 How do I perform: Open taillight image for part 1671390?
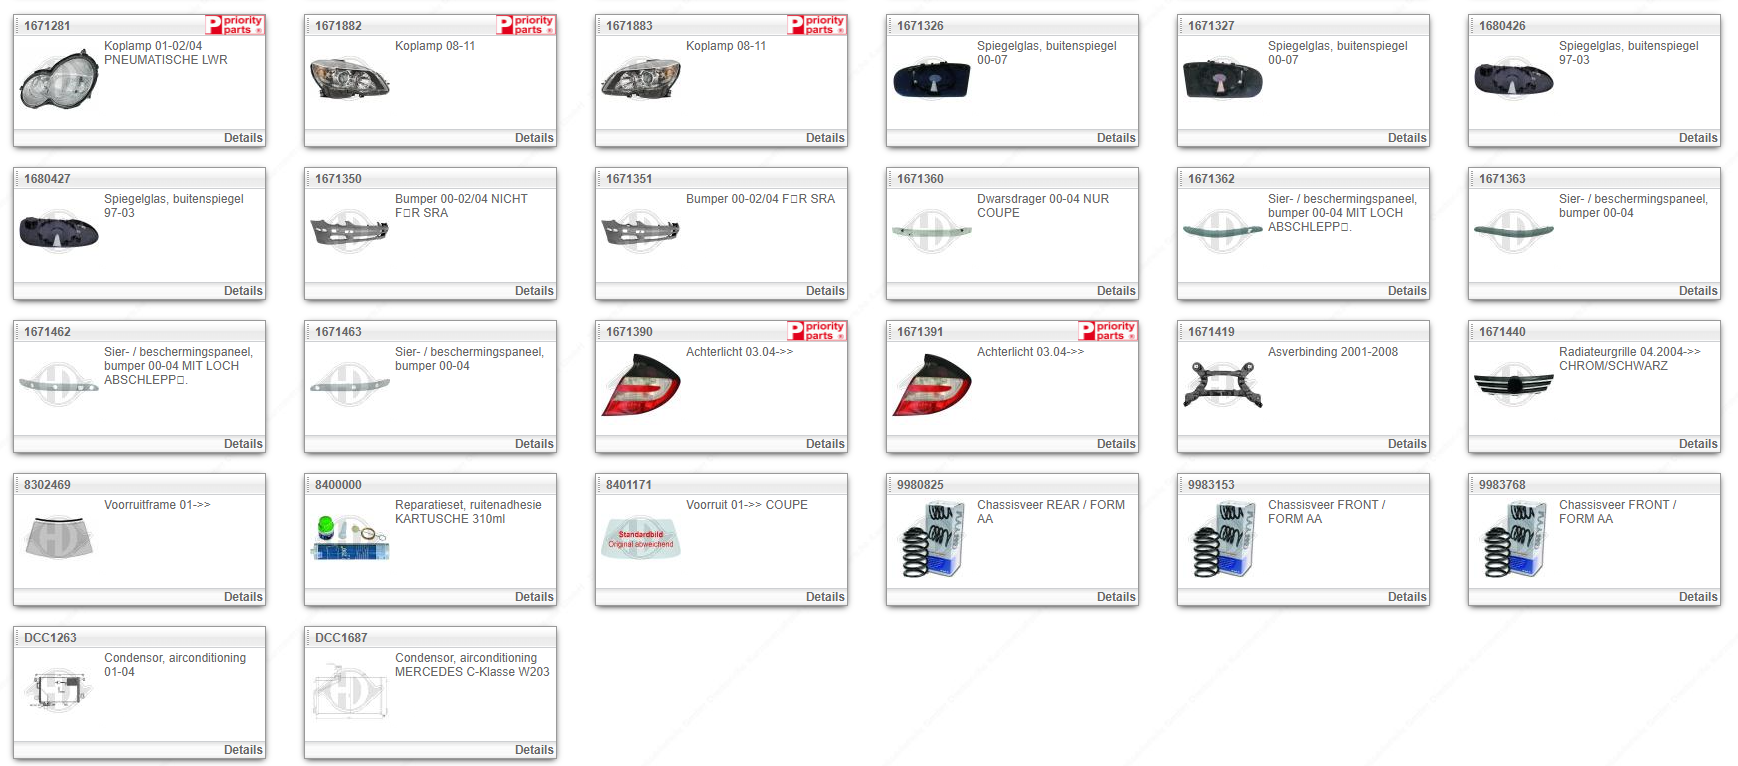(640, 386)
